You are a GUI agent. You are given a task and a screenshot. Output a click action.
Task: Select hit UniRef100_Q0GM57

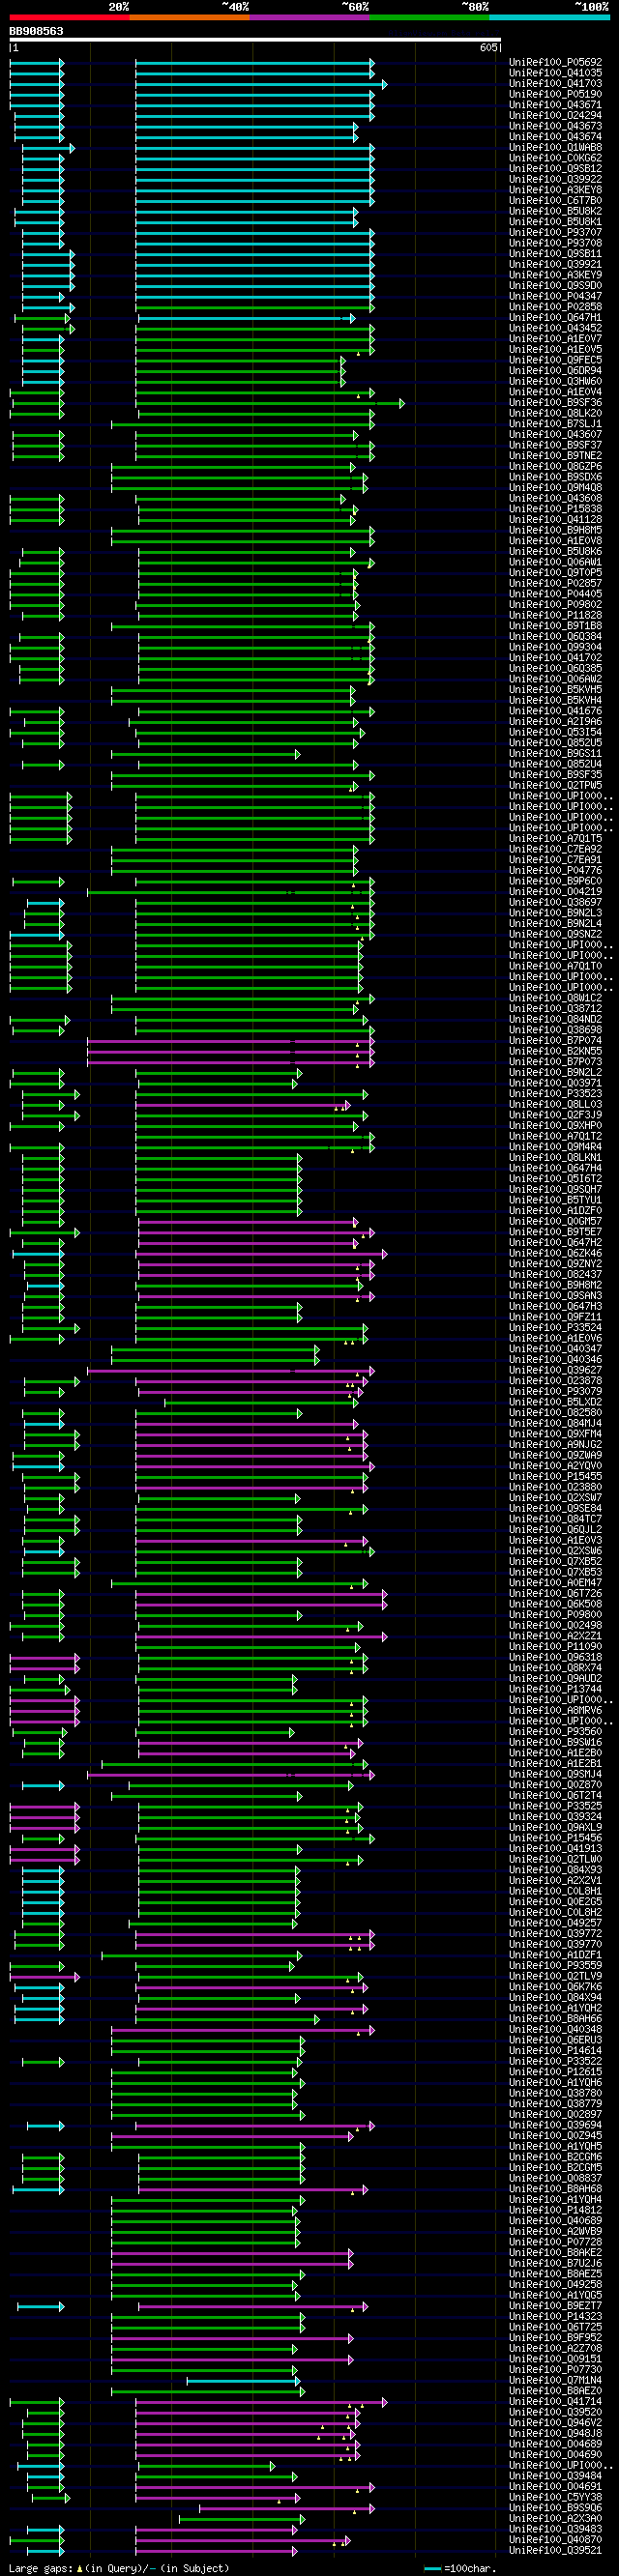[x=555, y=1222]
